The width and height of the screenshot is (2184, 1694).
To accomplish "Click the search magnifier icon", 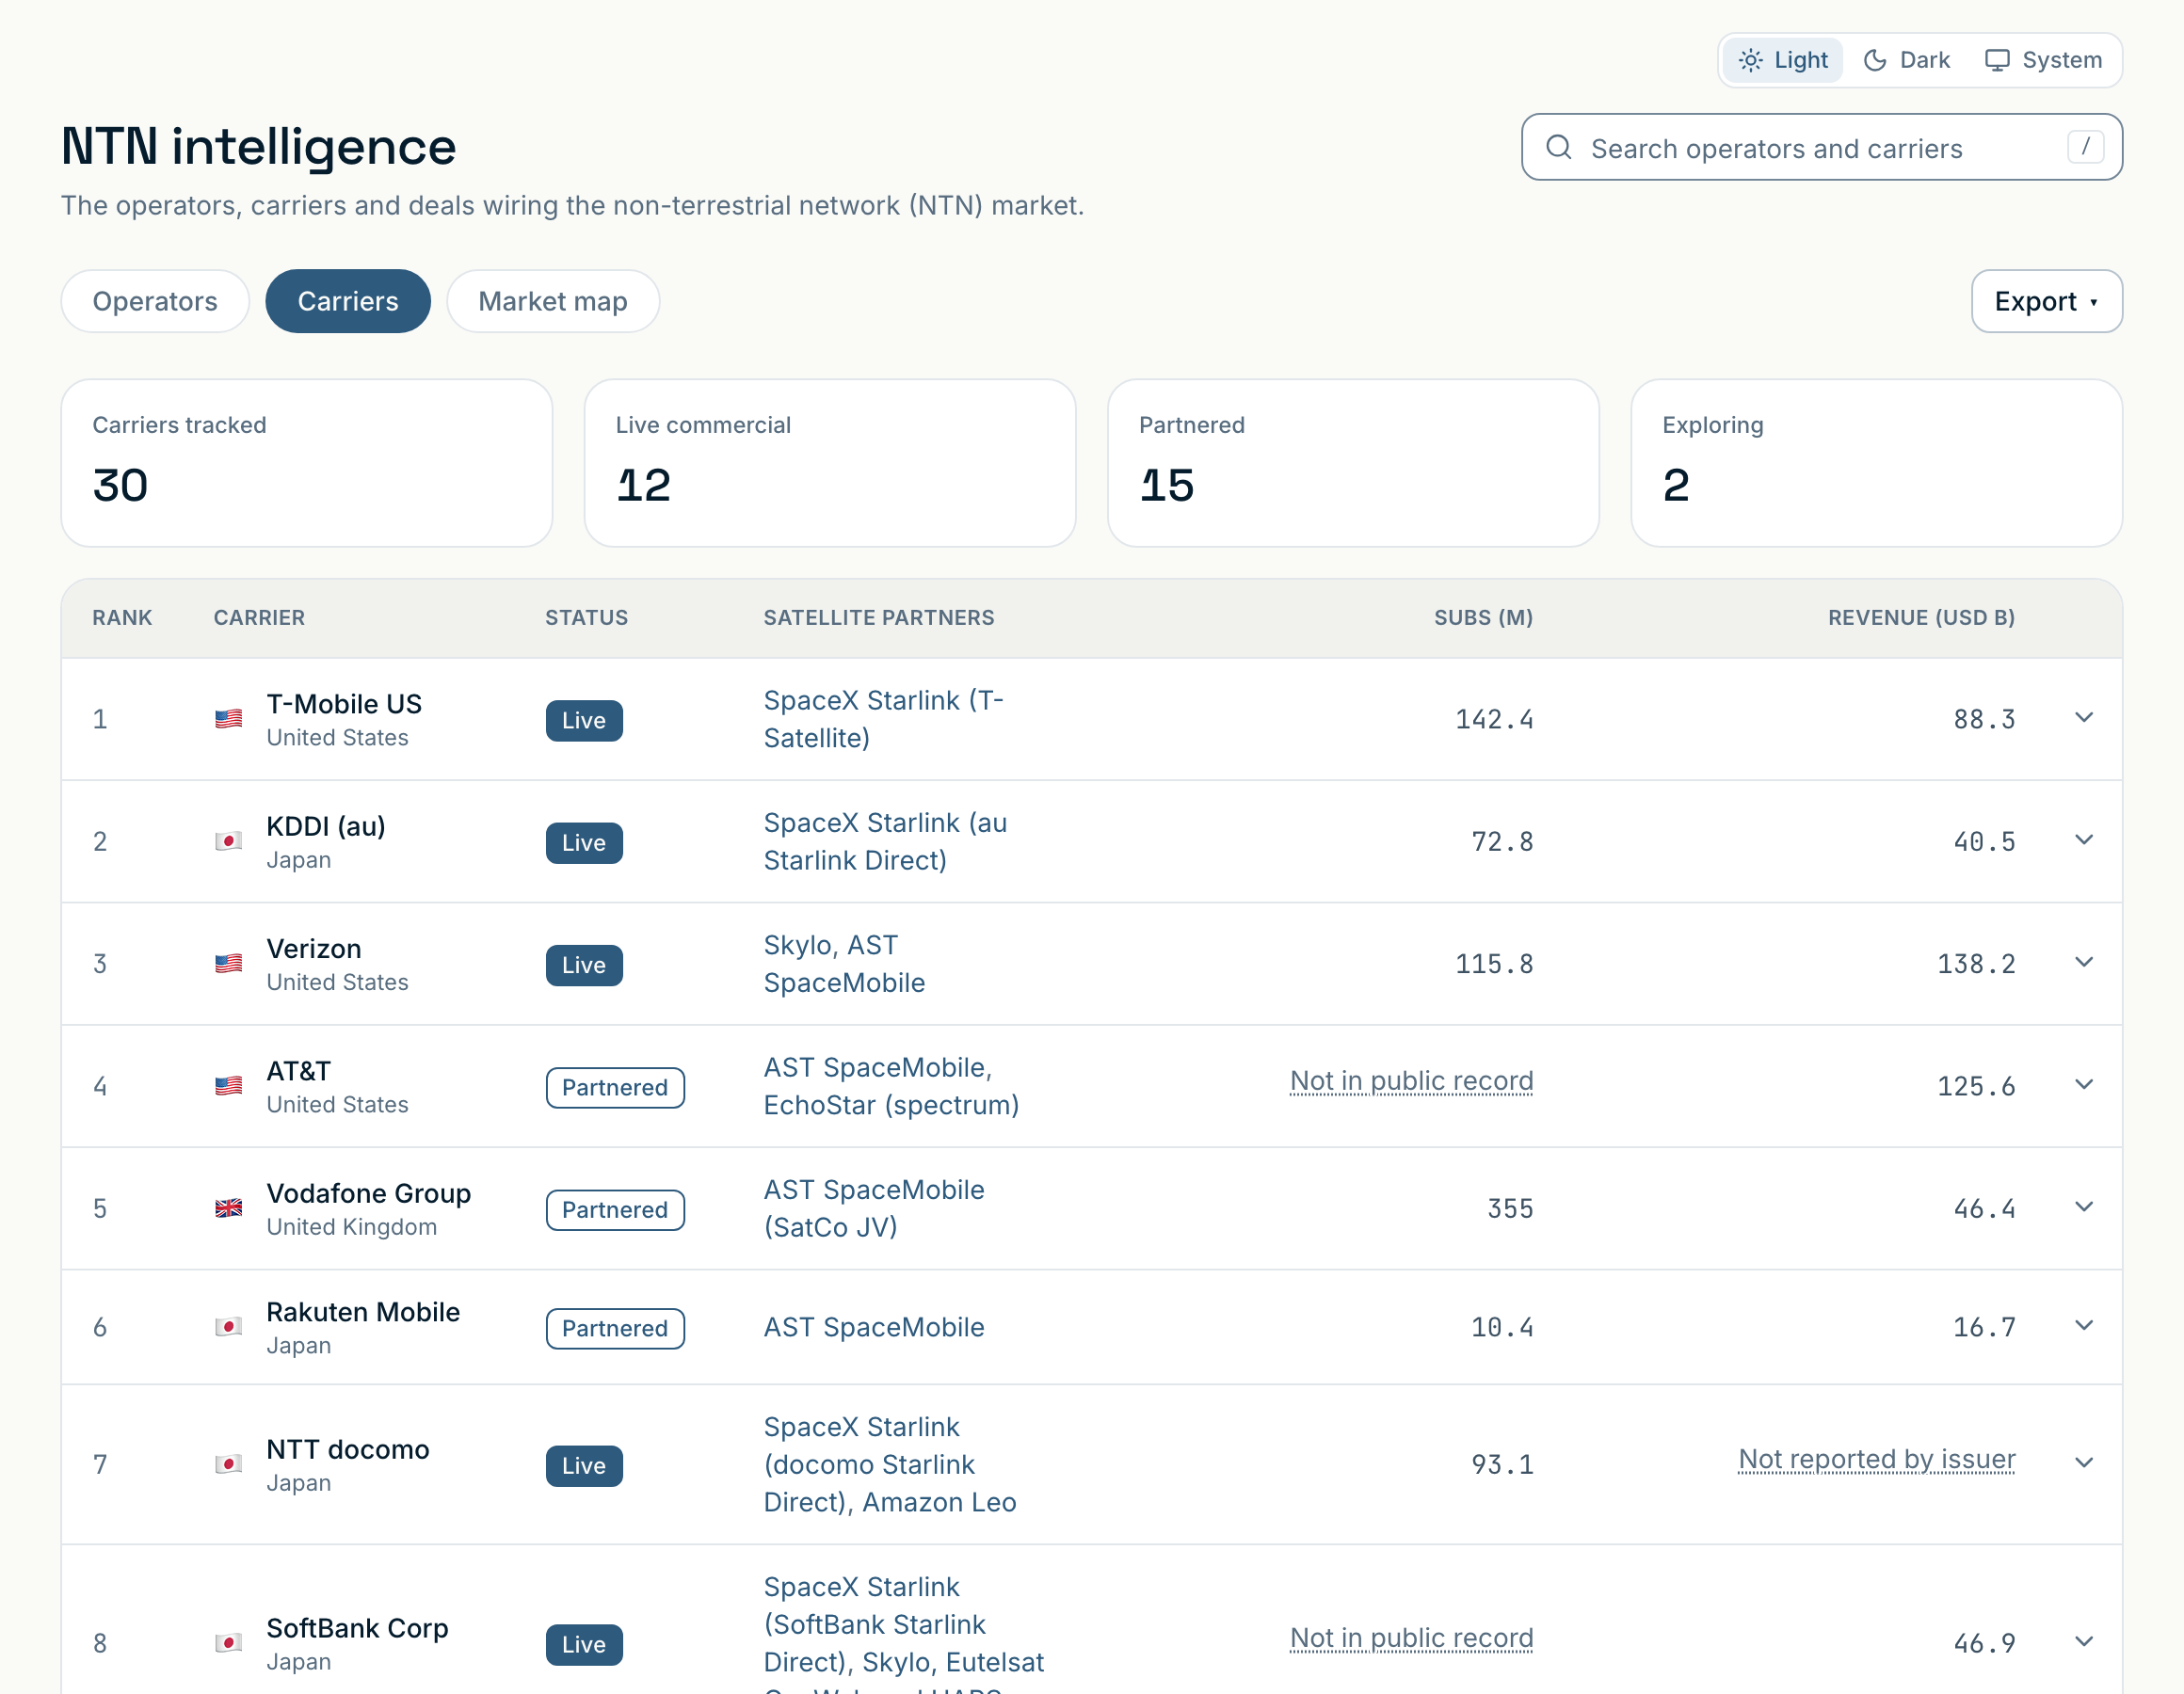I will pos(1558,148).
